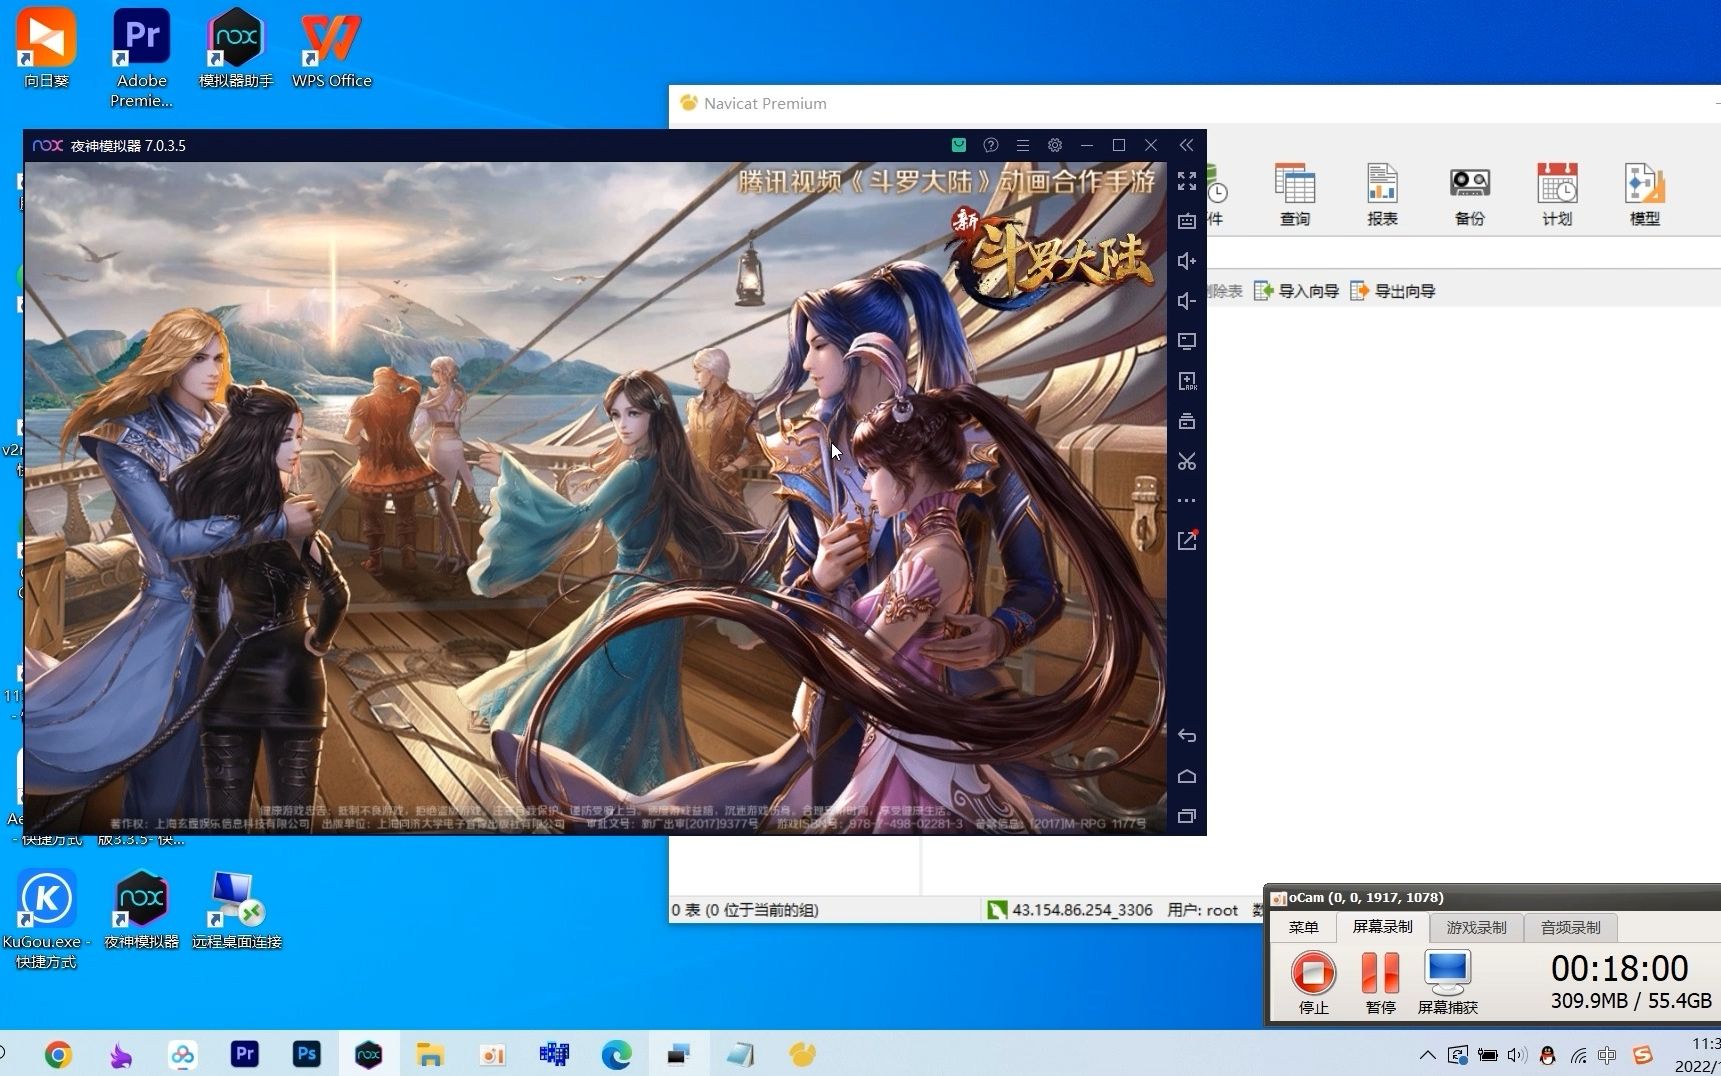This screenshot has width=1721, height=1076.
Task: Select 远程桌面连接 desktop shortcut
Action: coord(236,910)
